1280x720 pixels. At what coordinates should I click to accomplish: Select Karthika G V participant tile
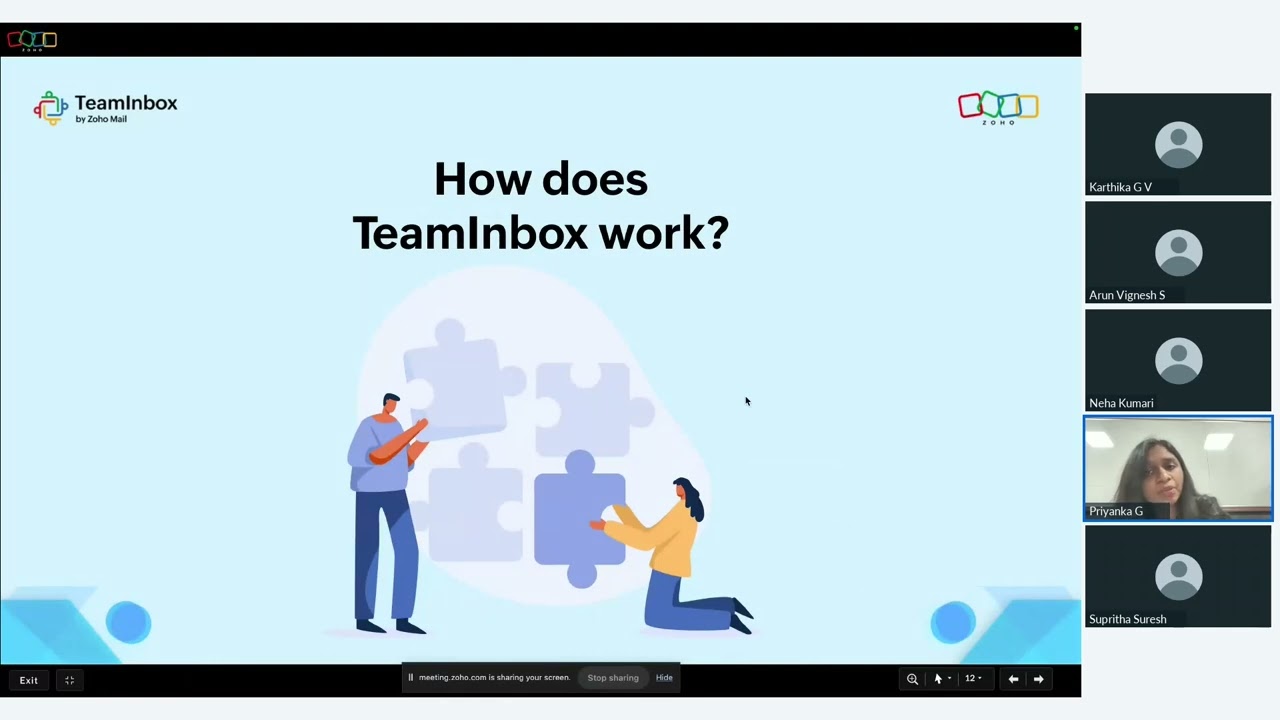click(1178, 144)
